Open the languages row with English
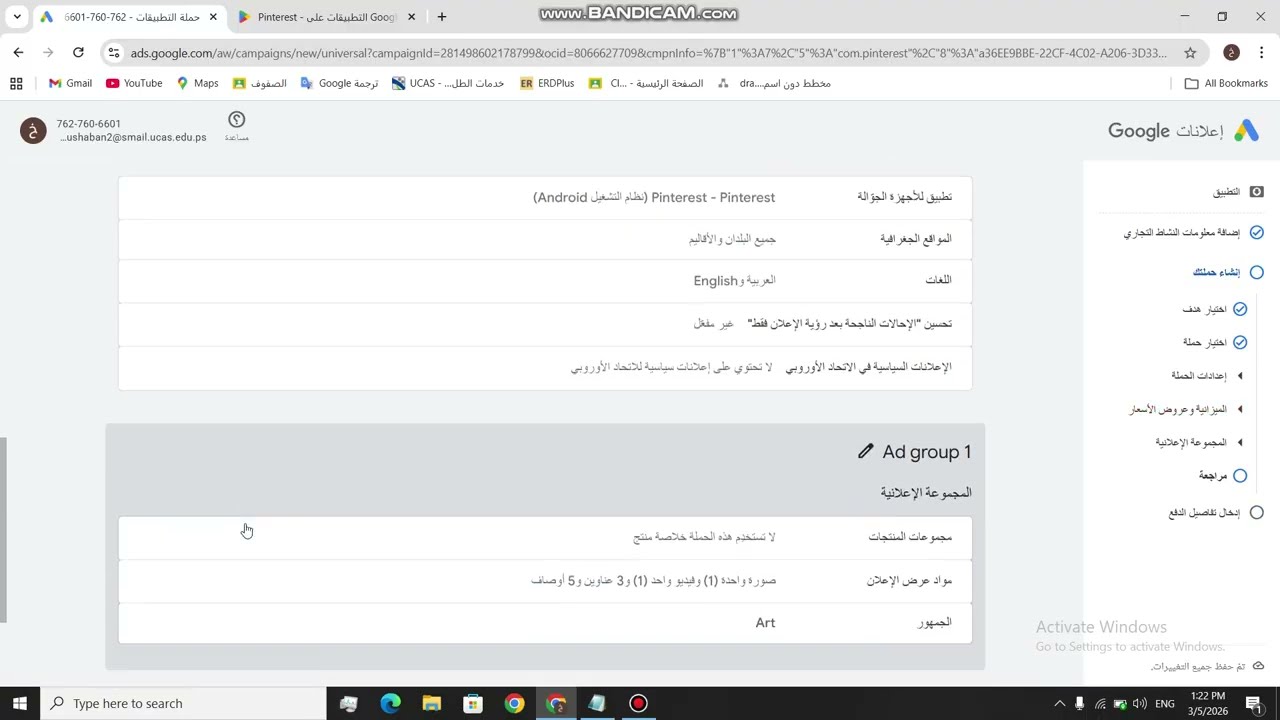Image resolution: width=1280 pixels, height=720 pixels. (x=545, y=281)
